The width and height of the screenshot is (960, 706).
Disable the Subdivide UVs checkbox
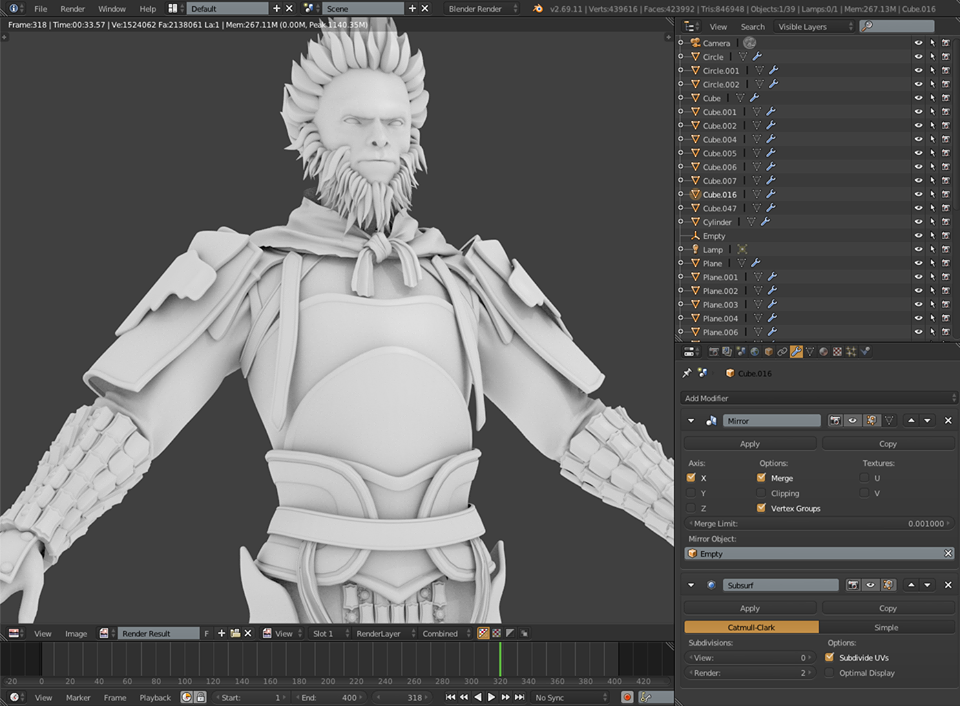(x=830, y=658)
